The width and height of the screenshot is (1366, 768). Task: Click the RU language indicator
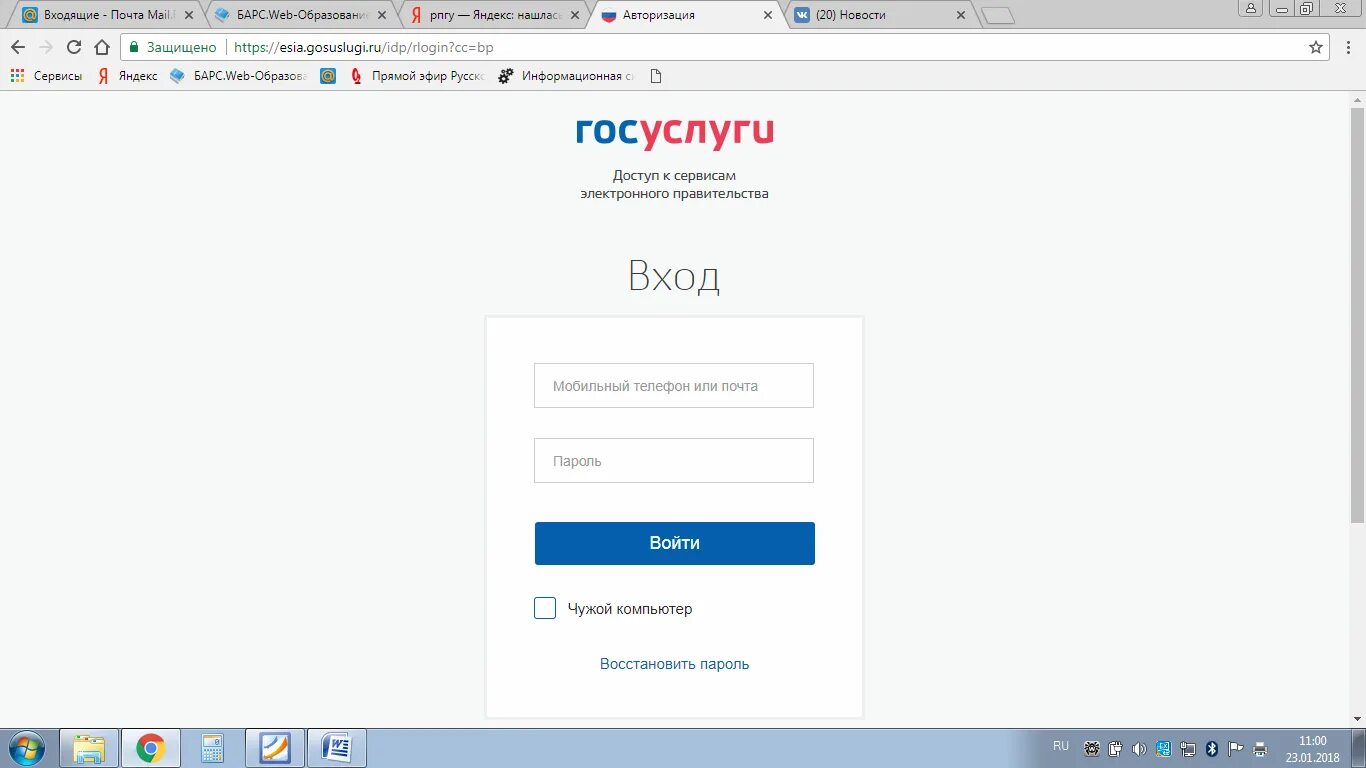tap(1061, 746)
